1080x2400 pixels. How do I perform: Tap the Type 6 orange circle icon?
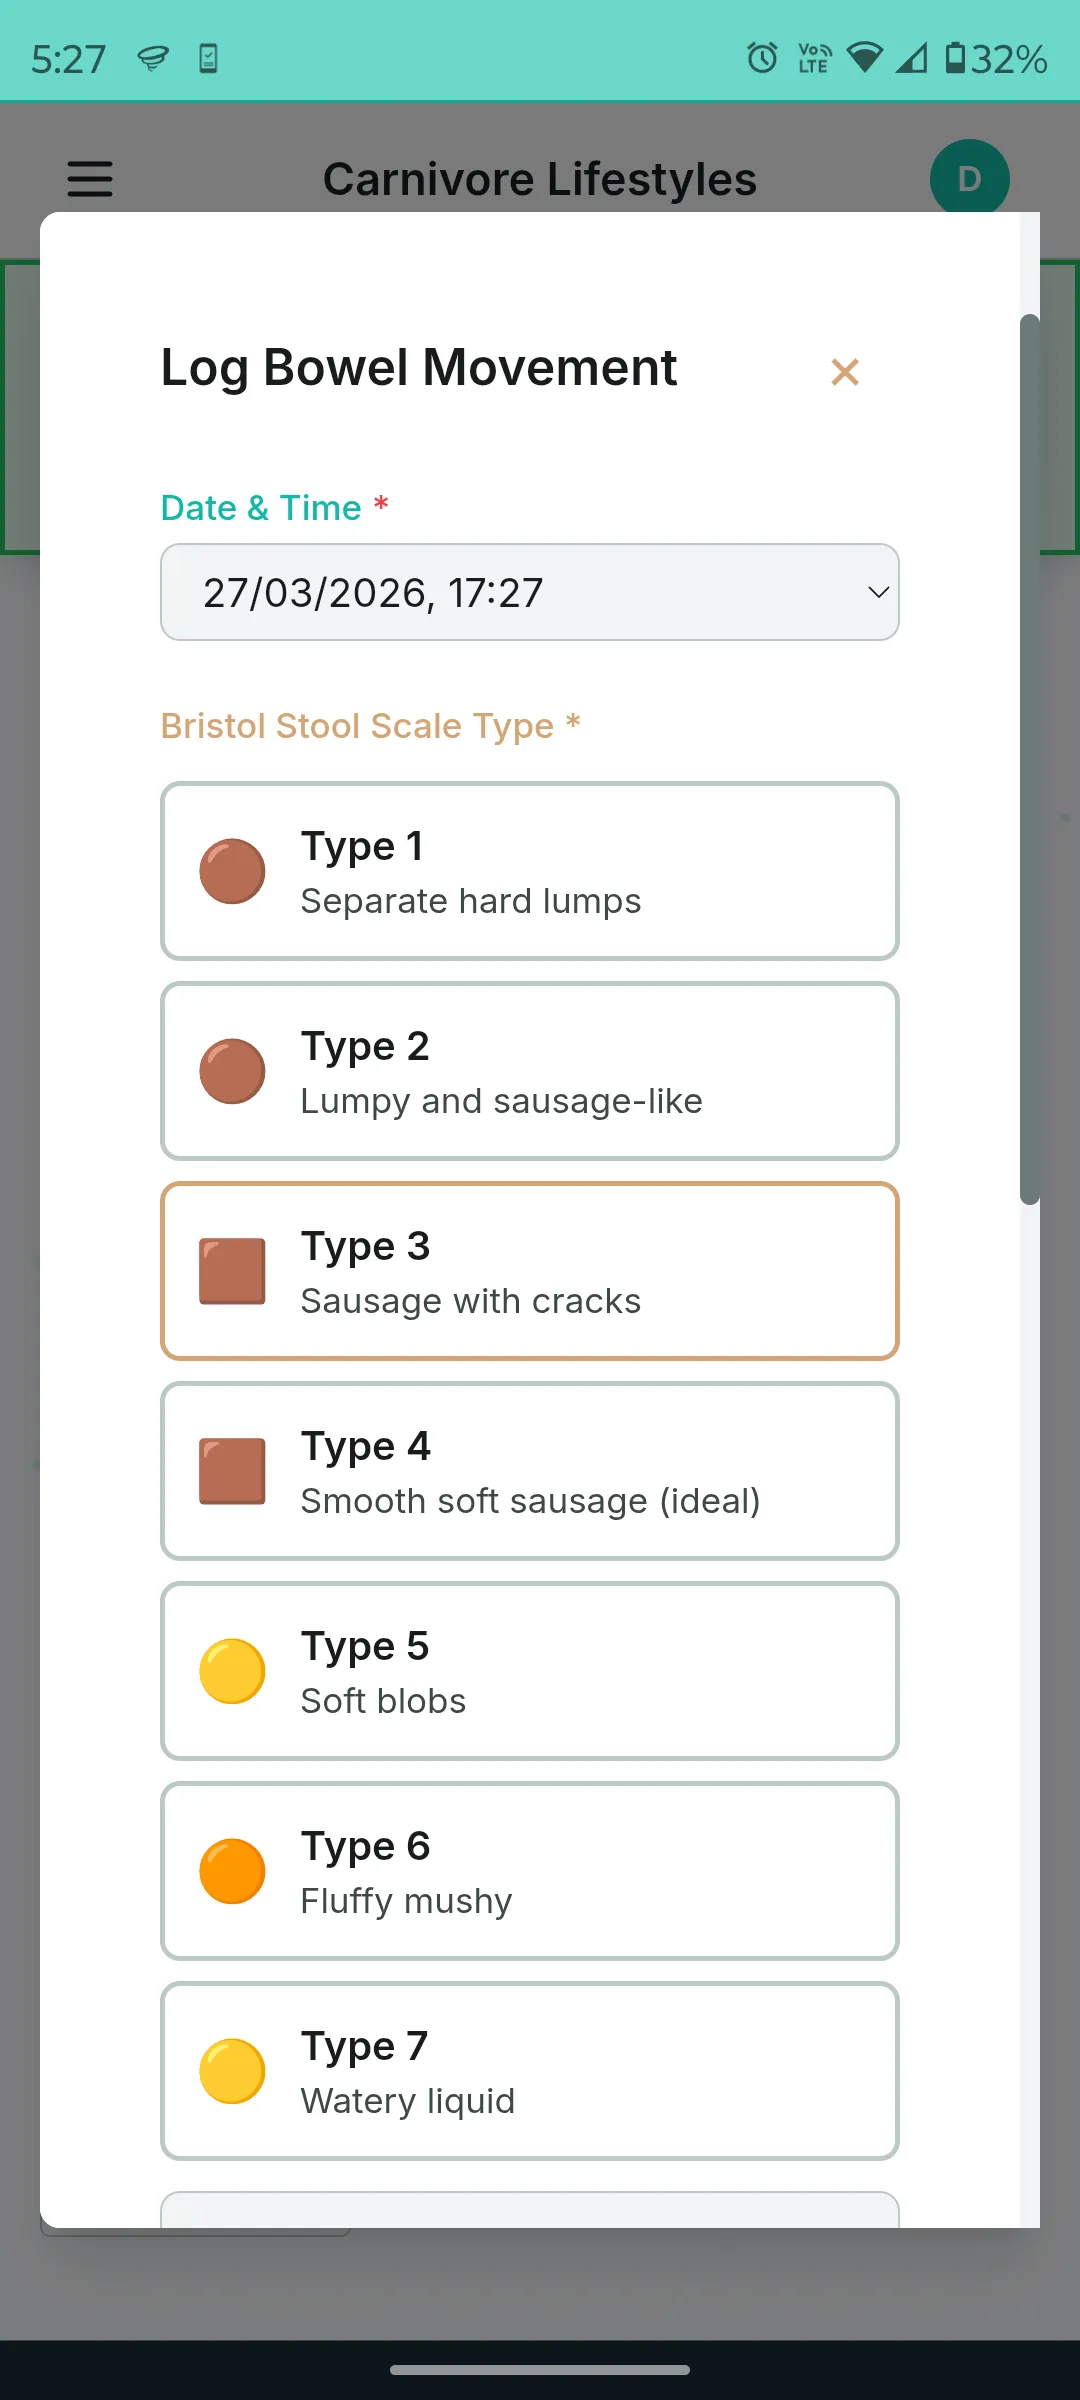[x=232, y=1871]
